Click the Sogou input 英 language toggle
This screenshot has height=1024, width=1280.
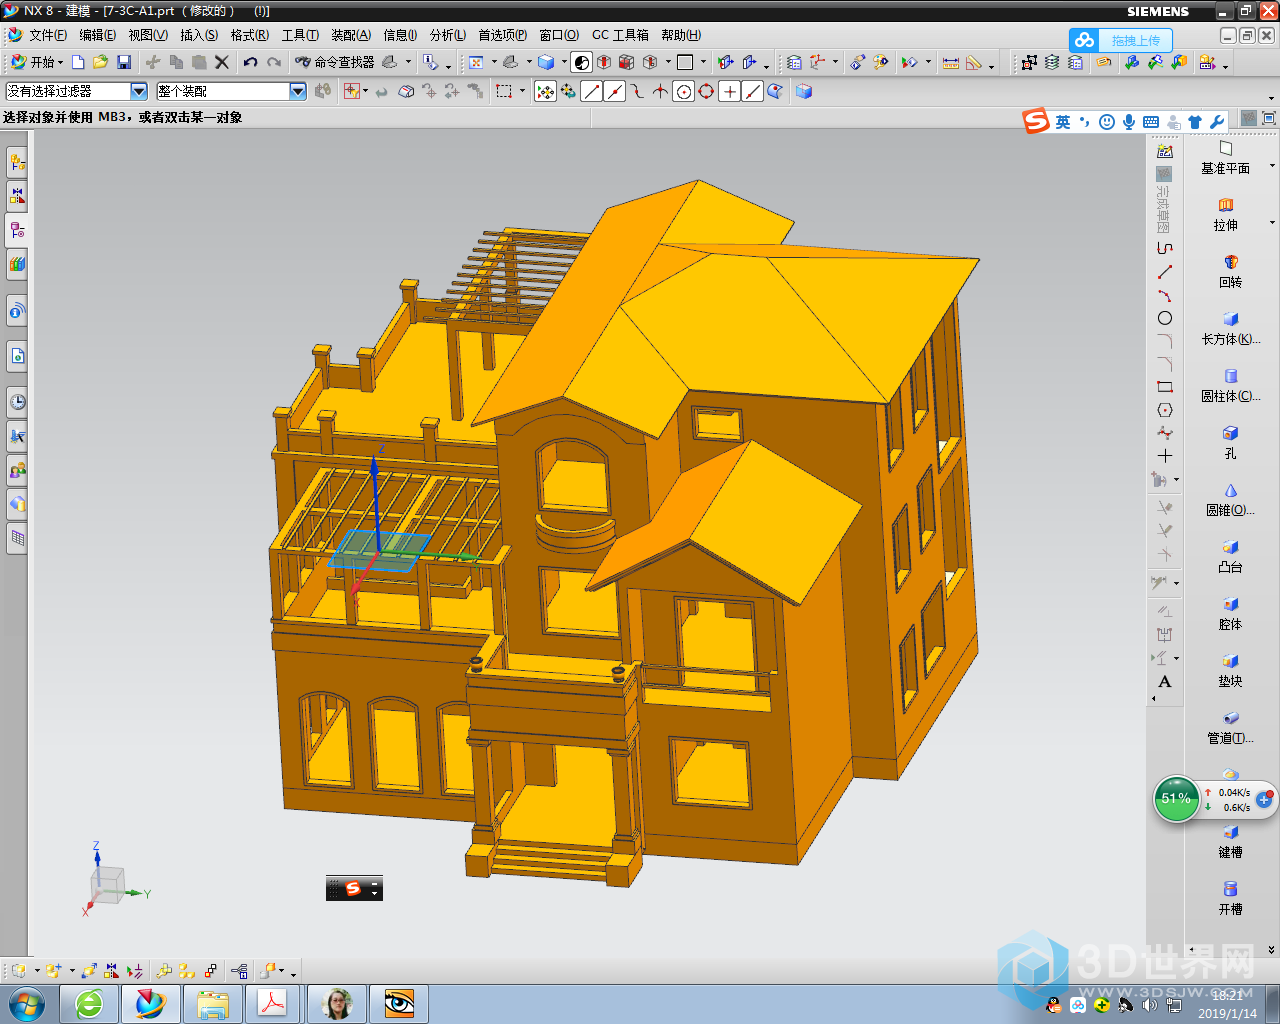tap(1063, 122)
